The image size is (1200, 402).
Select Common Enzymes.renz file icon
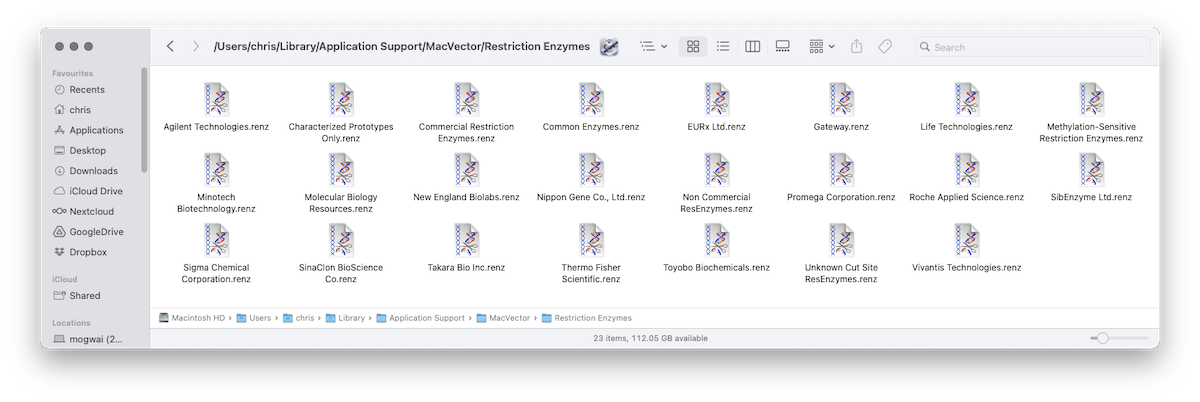tap(591, 100)
